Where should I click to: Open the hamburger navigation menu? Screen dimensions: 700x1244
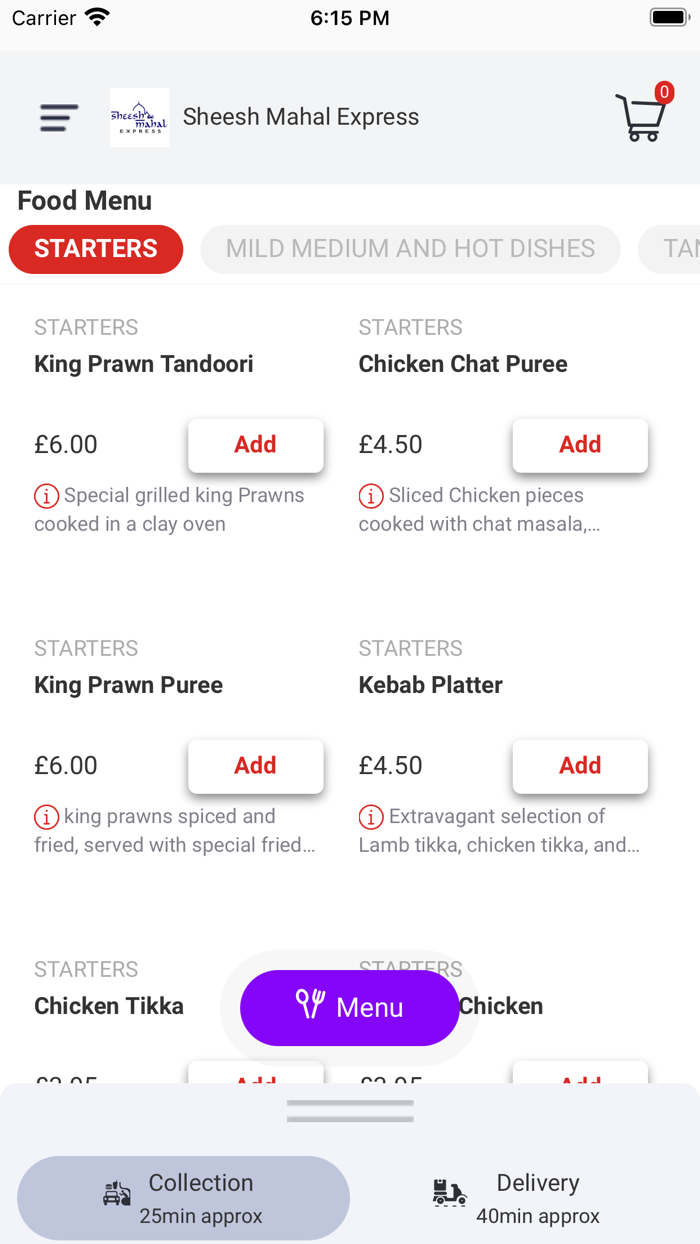coord(59,118)
